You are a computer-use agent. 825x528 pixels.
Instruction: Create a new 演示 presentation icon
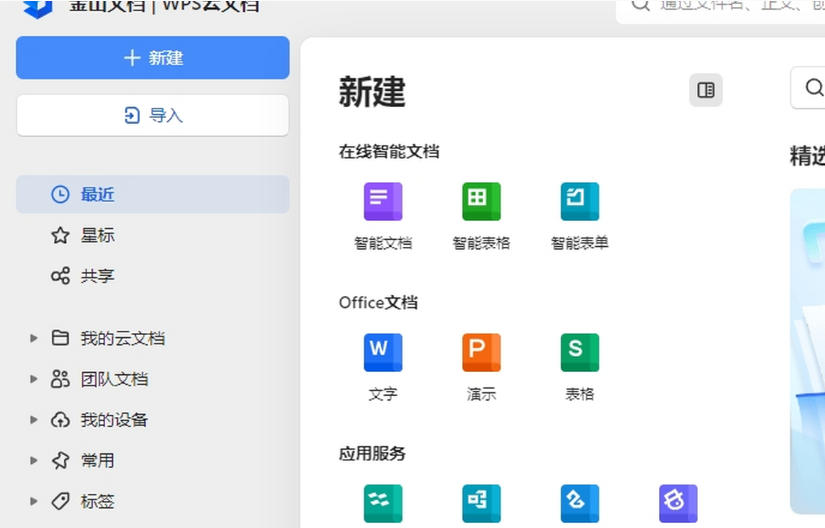[481, 352]
